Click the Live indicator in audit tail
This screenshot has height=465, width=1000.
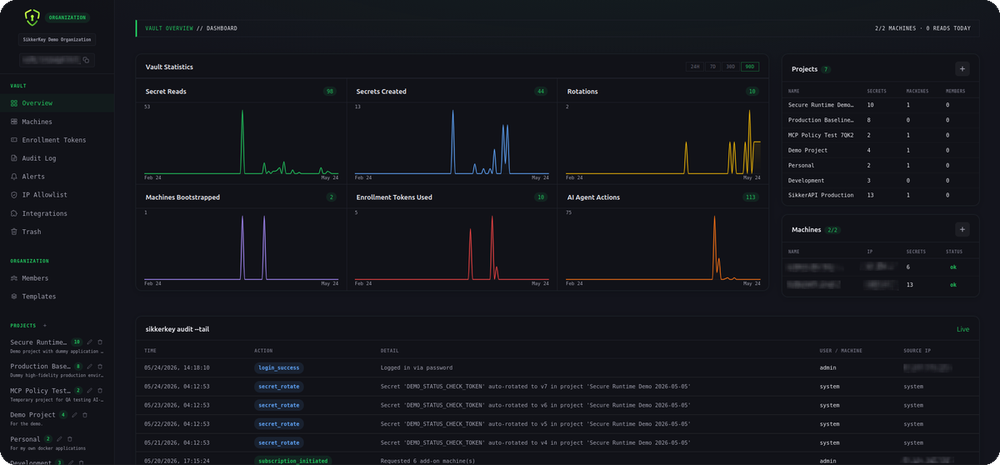tap(962, 330)
